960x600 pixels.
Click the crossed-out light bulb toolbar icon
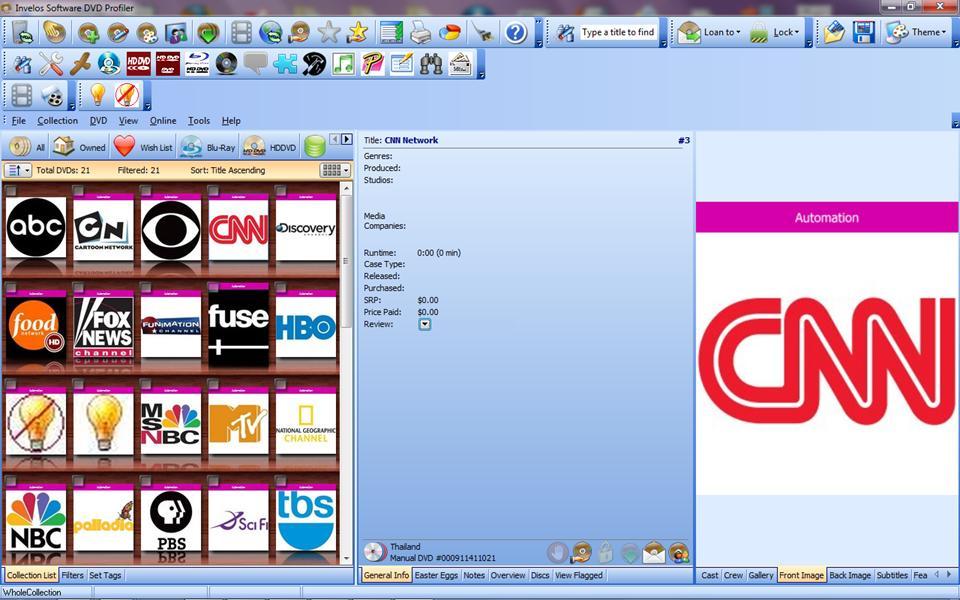(x=127, y=96)
